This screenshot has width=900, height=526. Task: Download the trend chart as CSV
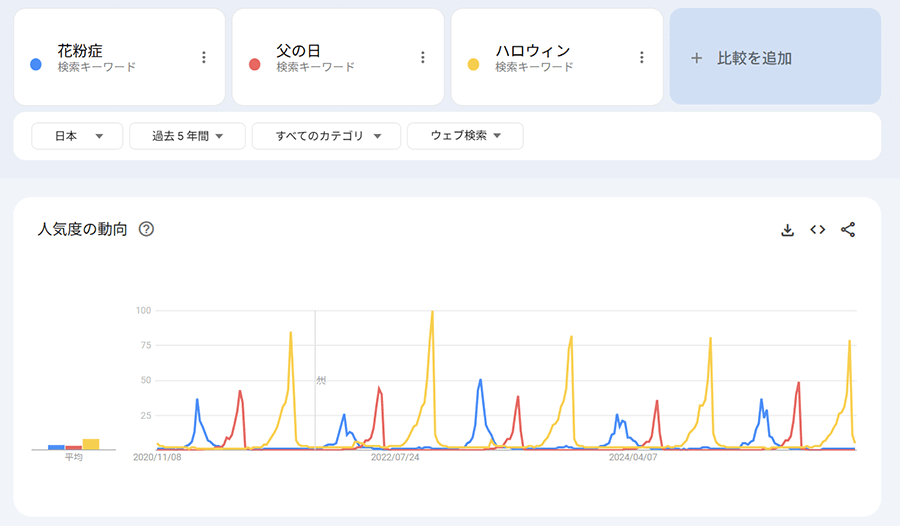(787, 230)
